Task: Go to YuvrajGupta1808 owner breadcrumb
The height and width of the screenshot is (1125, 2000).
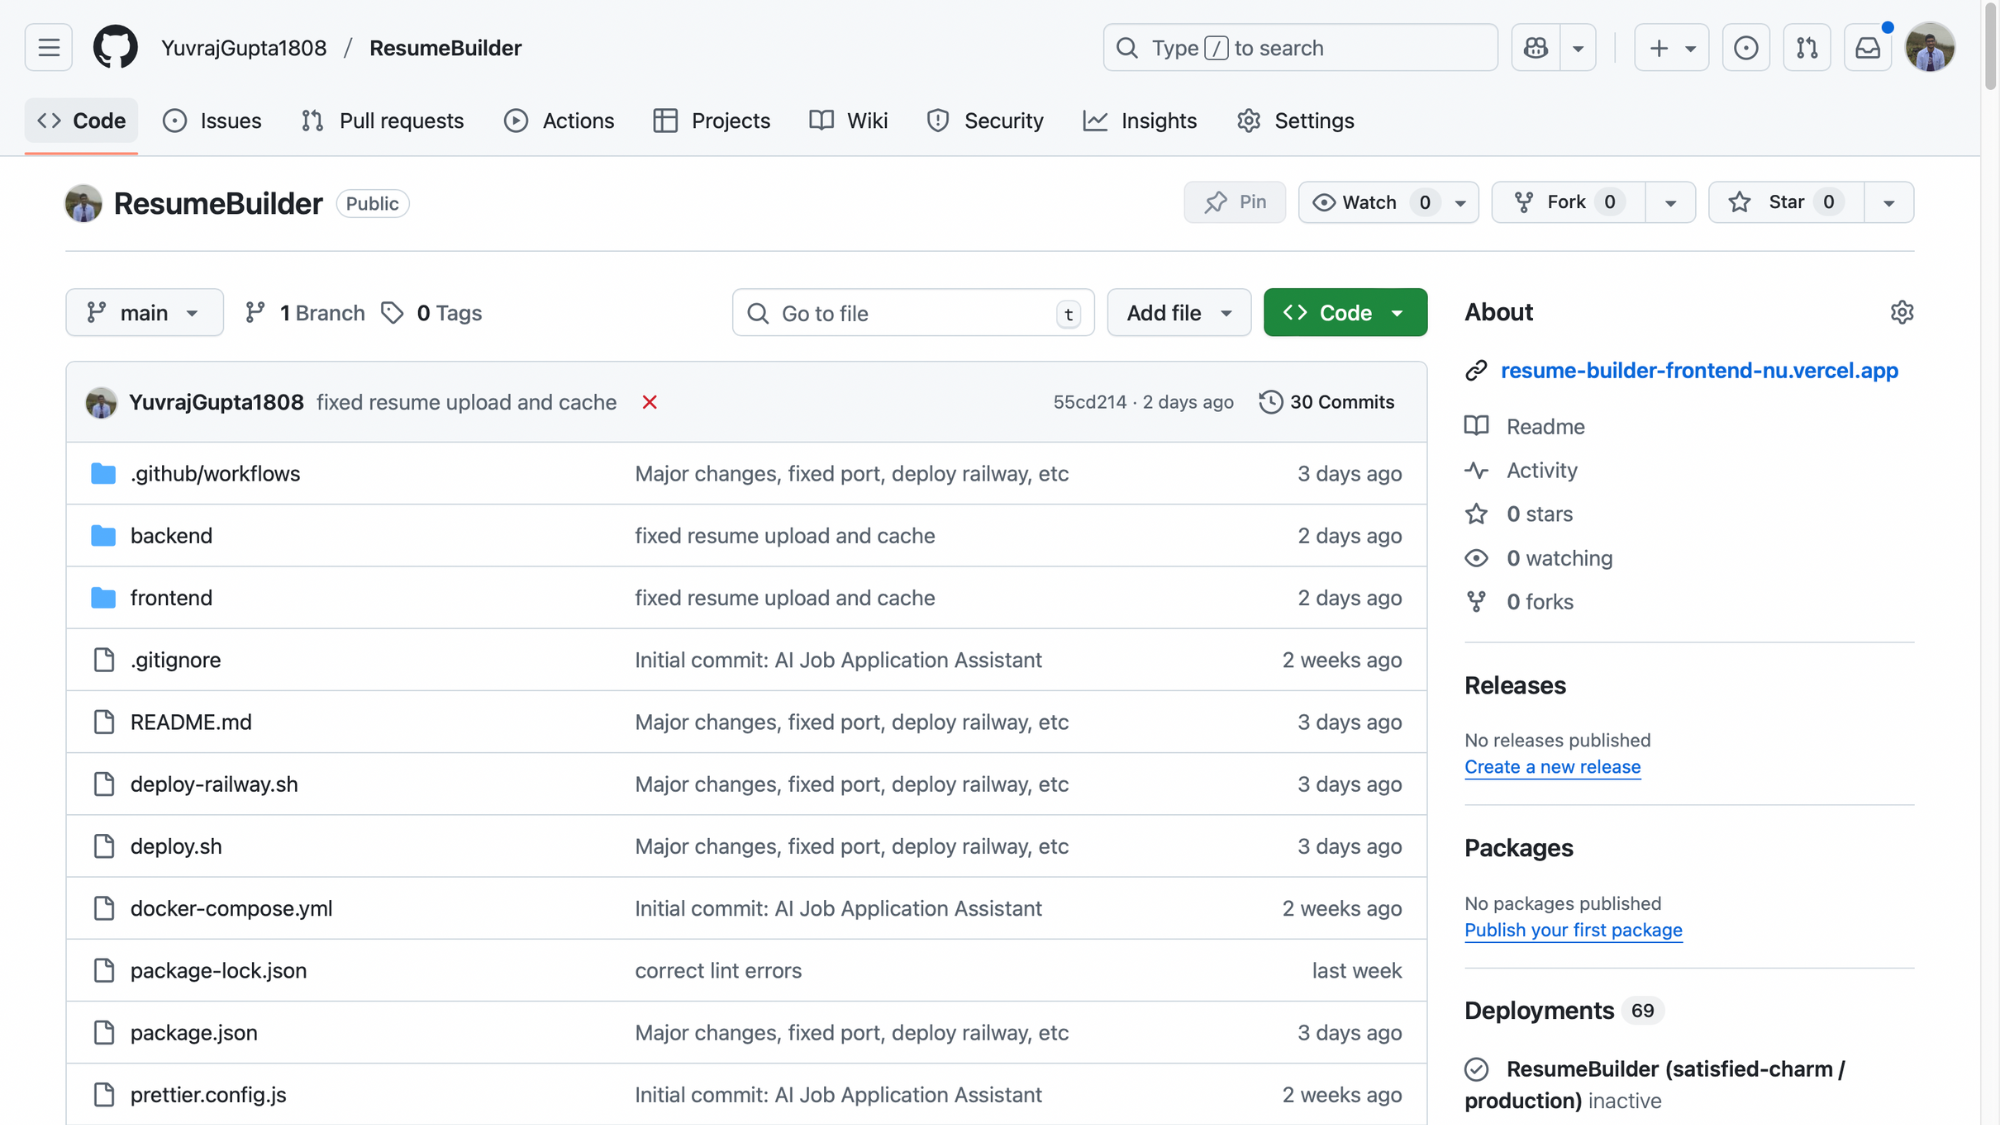Action: [244, 48]
